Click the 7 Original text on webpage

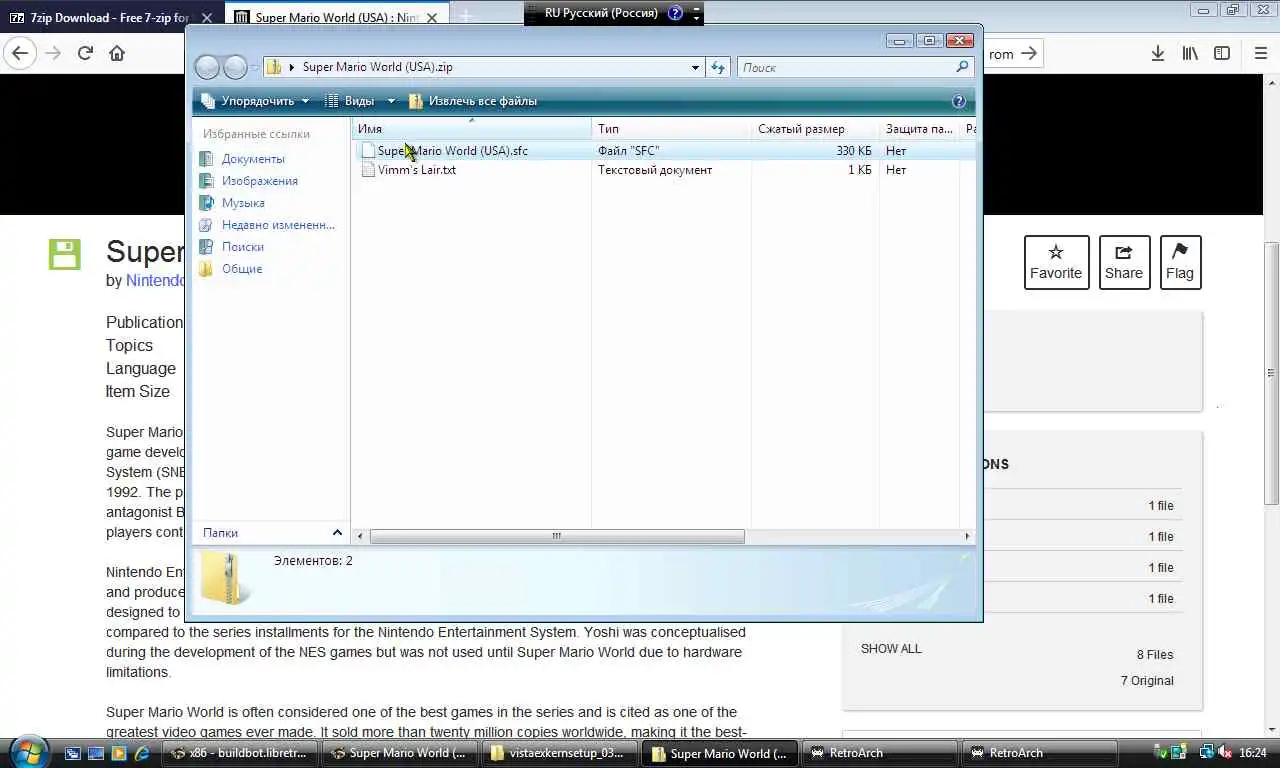tap(1147, 681)
